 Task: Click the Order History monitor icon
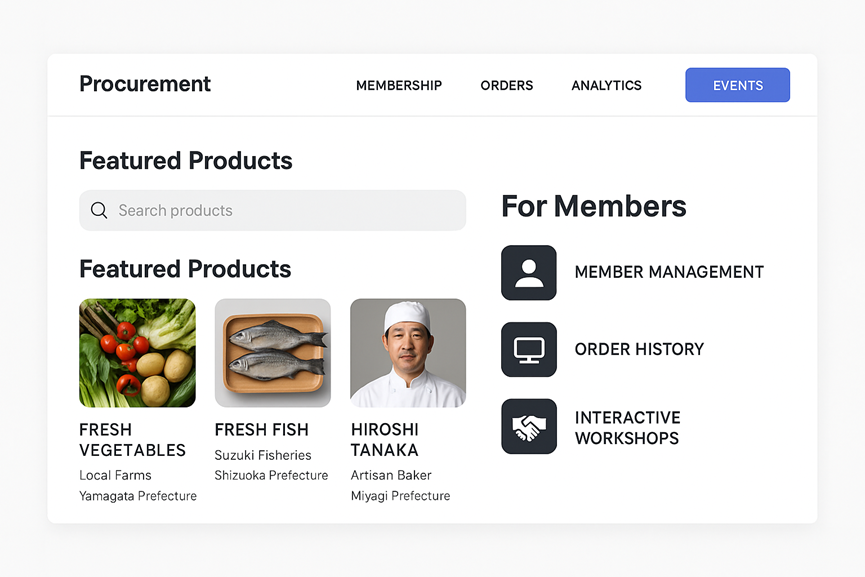[528, 349]
